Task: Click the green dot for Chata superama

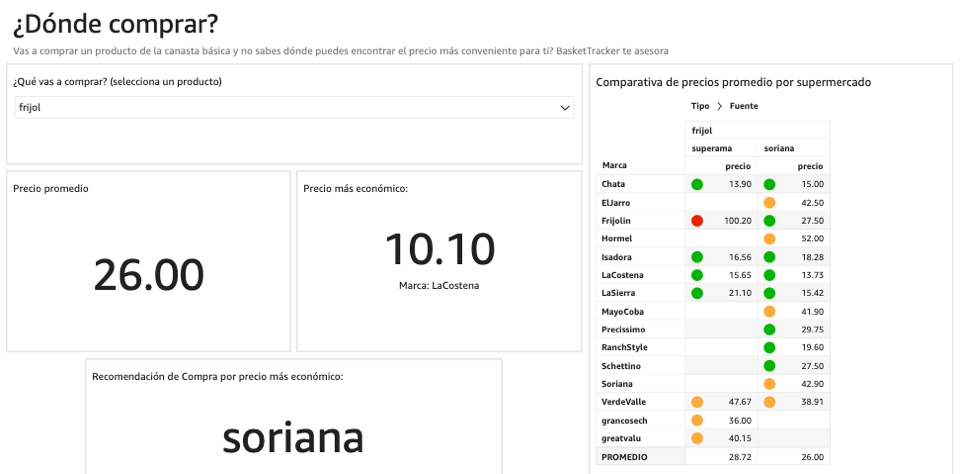Action: pyautogui.click(x=697, y=184)
